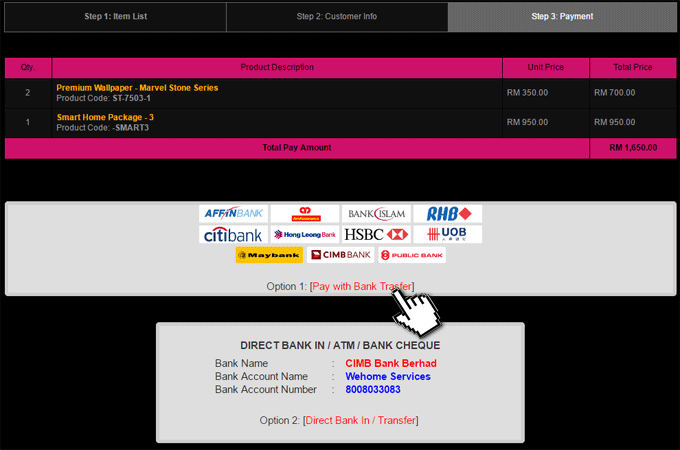Select the UOB bank logo

click(x=447, y=235)
